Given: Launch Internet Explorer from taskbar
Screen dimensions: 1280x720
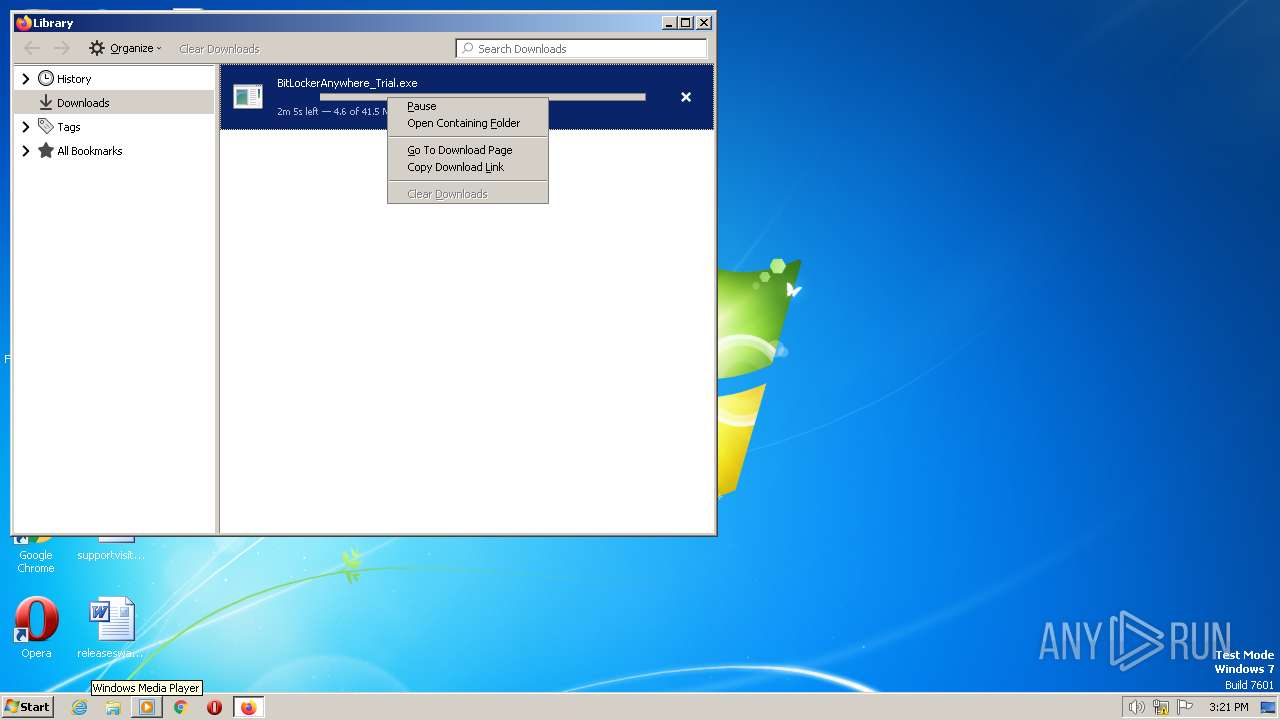Looking at the screenshot, I should pos(80,707).
